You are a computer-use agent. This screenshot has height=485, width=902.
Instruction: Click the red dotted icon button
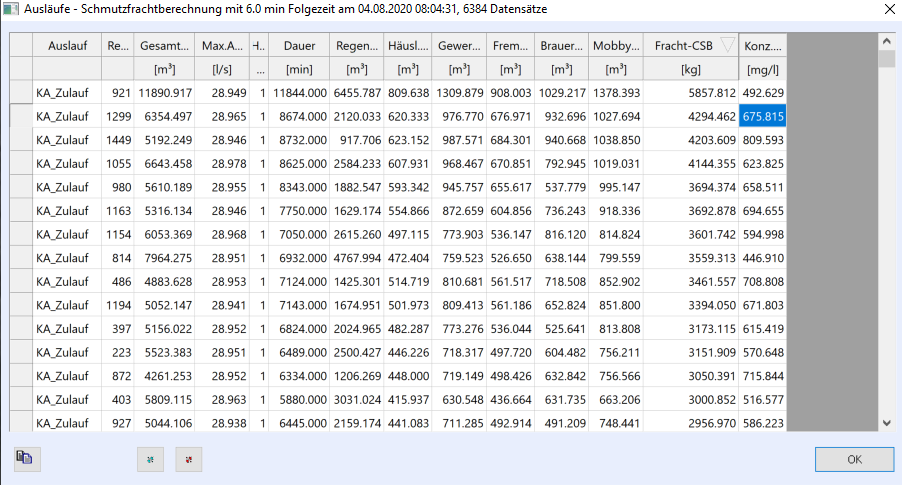[x=189, y=459]
